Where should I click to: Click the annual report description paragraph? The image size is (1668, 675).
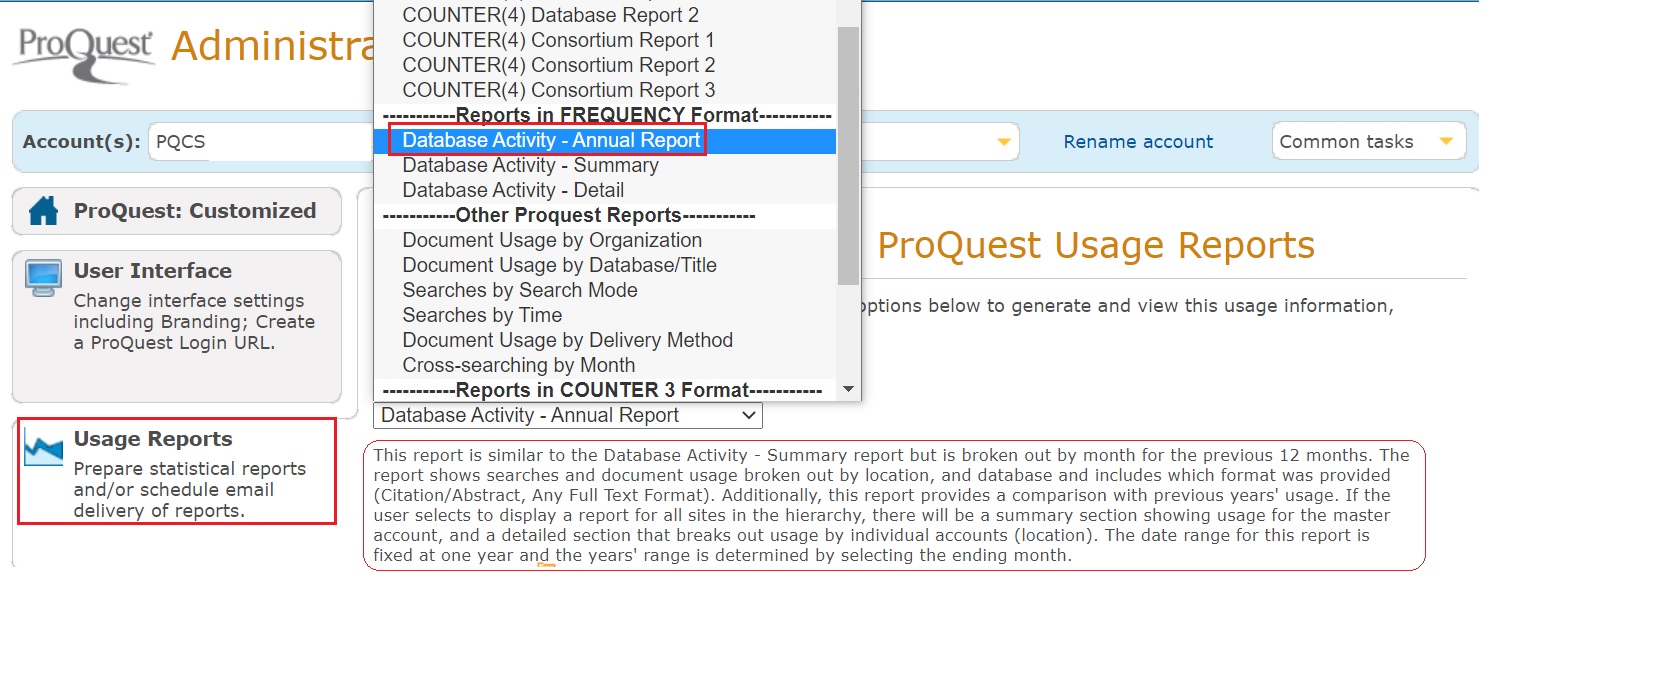892,505
